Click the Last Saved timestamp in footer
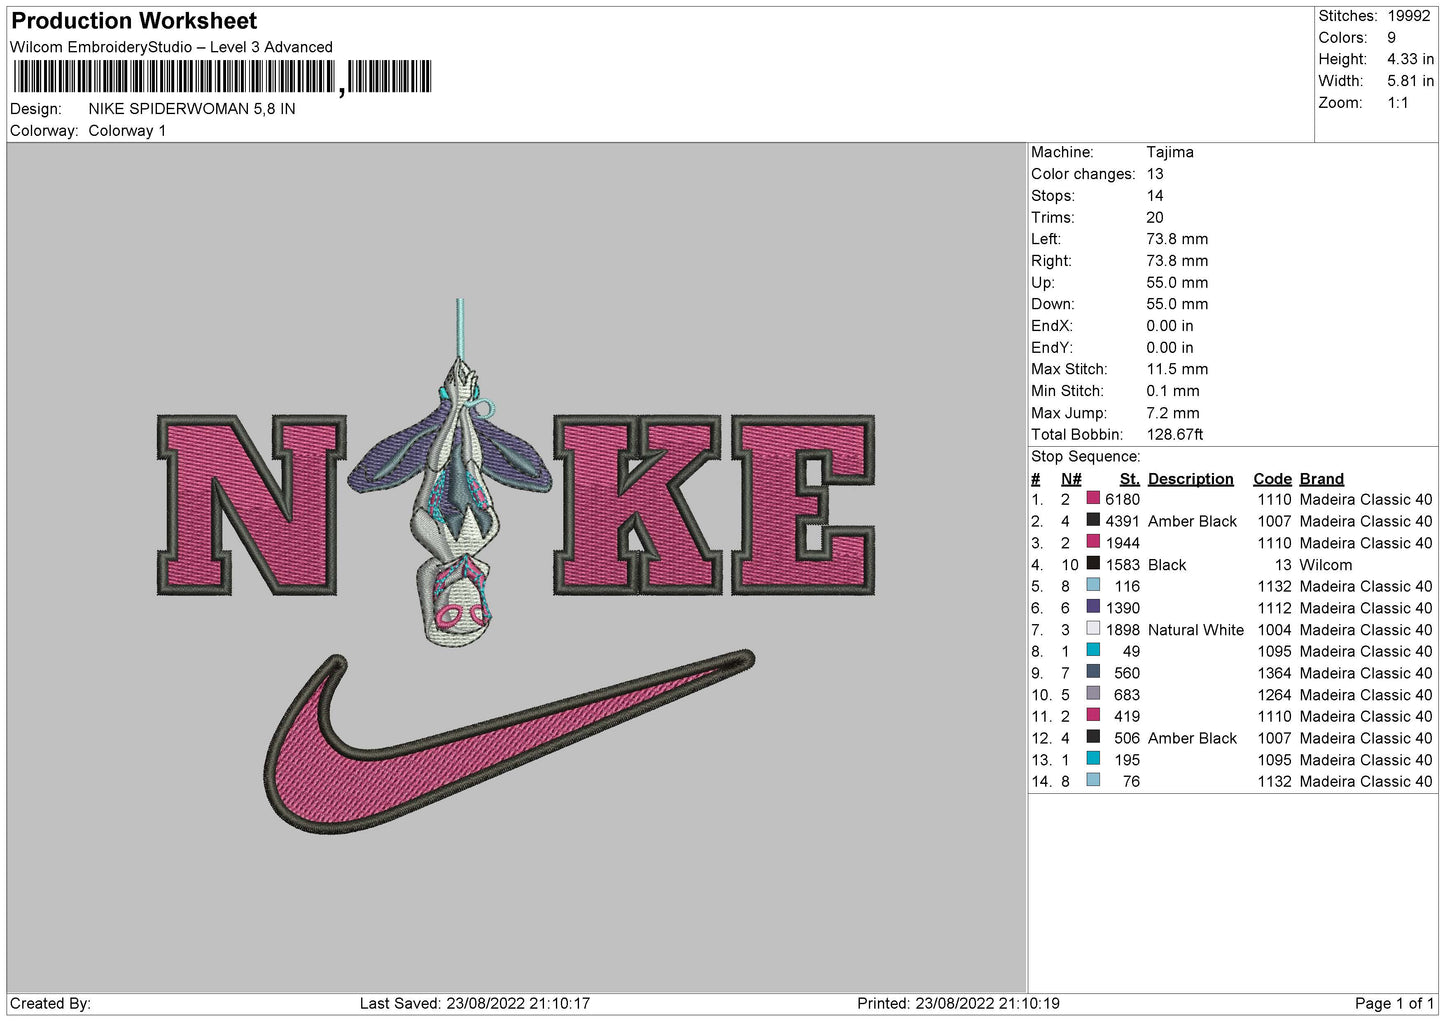Screen dimensions: 1445x1021 click(x=475, y=1003)
